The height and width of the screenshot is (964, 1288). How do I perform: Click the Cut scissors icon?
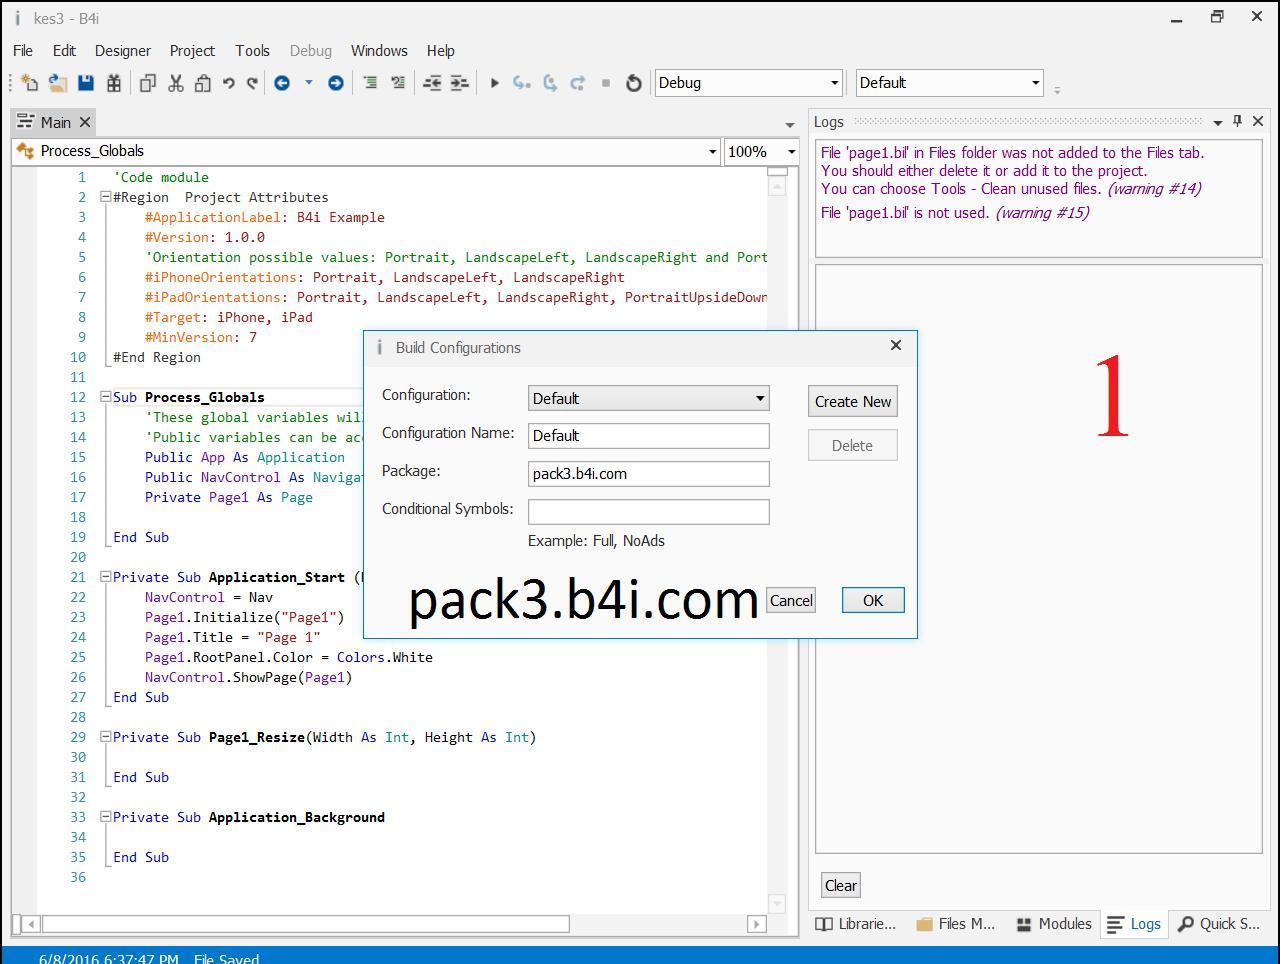(176, 83)
